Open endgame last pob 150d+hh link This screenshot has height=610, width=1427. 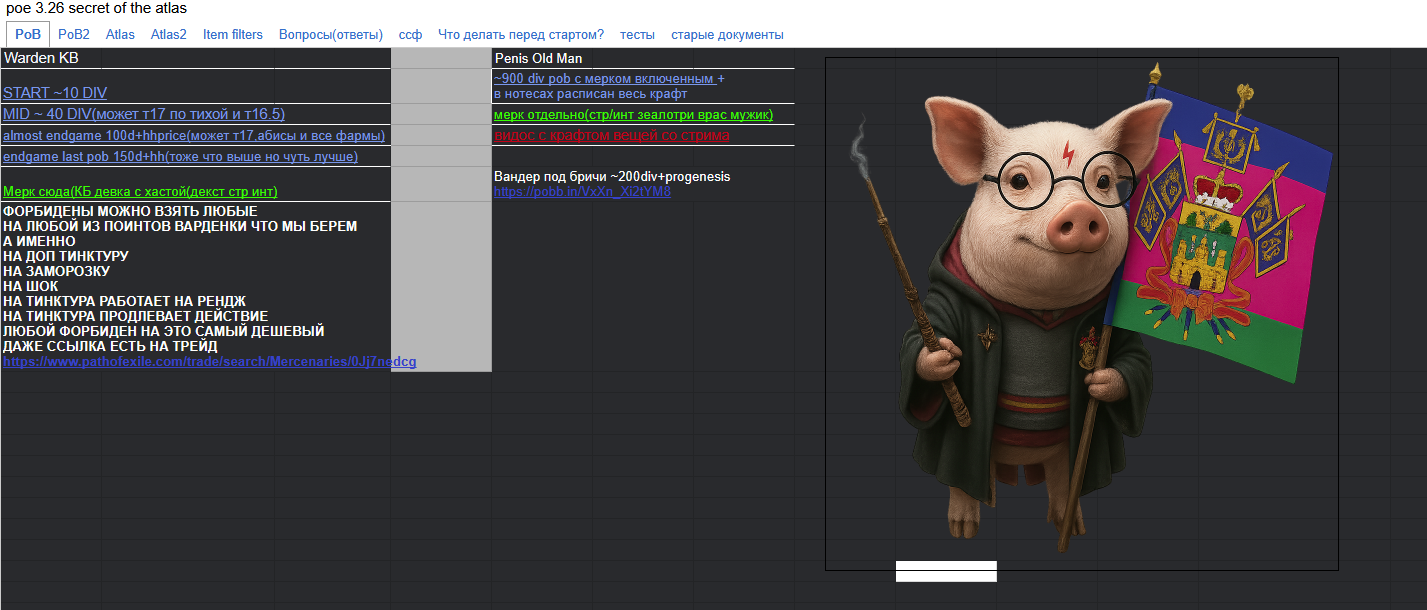tap(180, 156)
